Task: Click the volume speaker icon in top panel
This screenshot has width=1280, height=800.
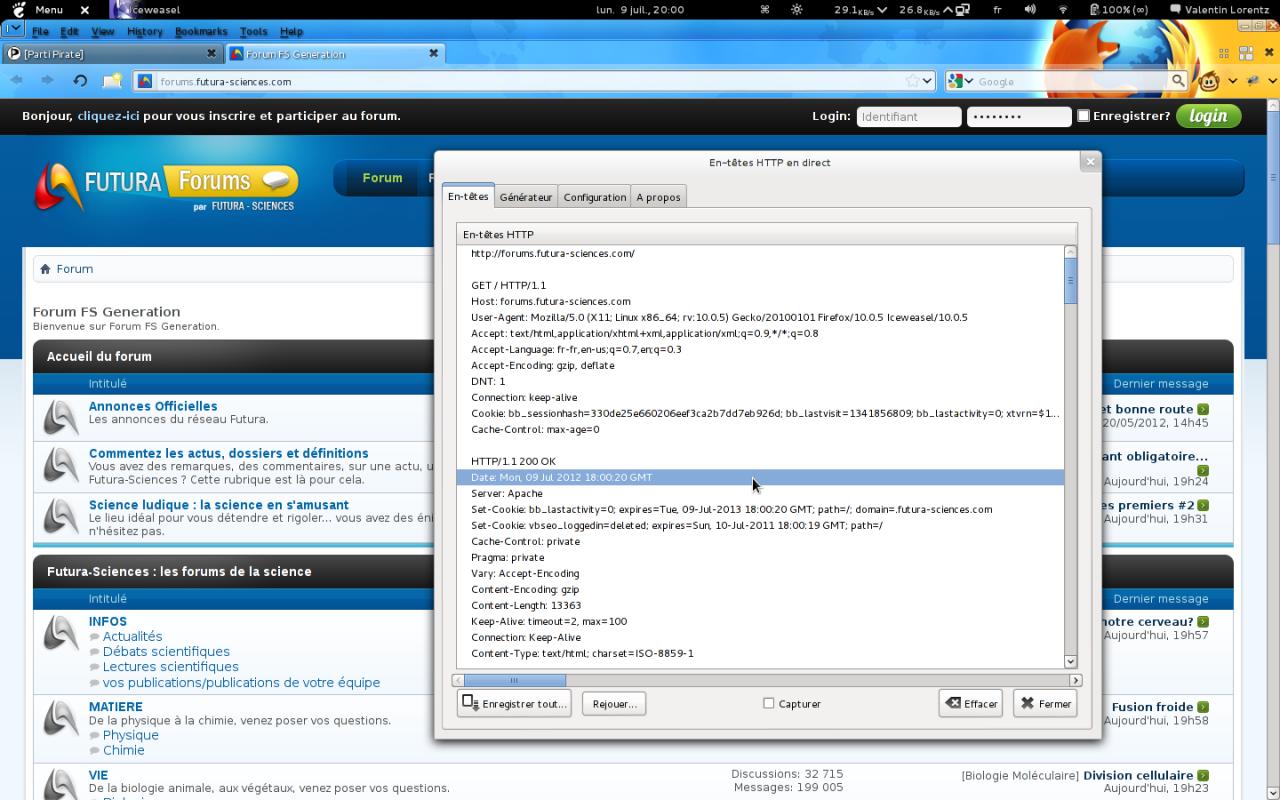Action: point(1030,9)
